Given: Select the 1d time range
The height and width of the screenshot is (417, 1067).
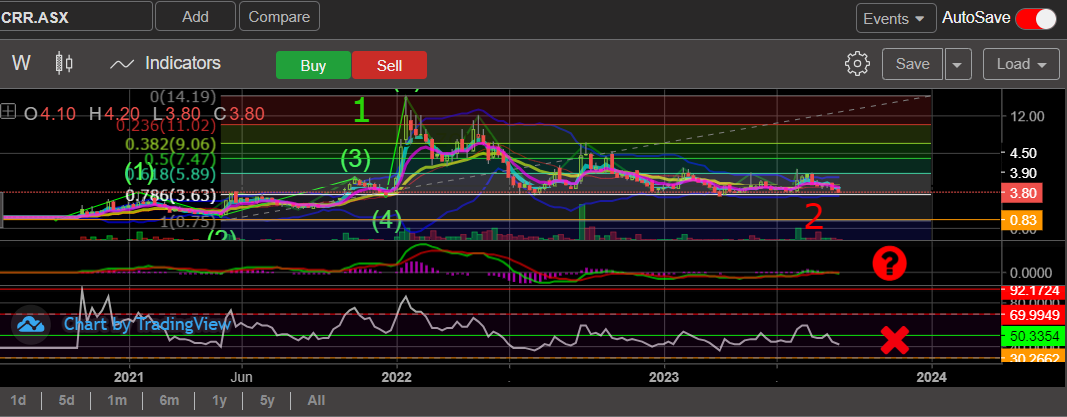Looking at the screenshot, I should click(x=18, y=400).
